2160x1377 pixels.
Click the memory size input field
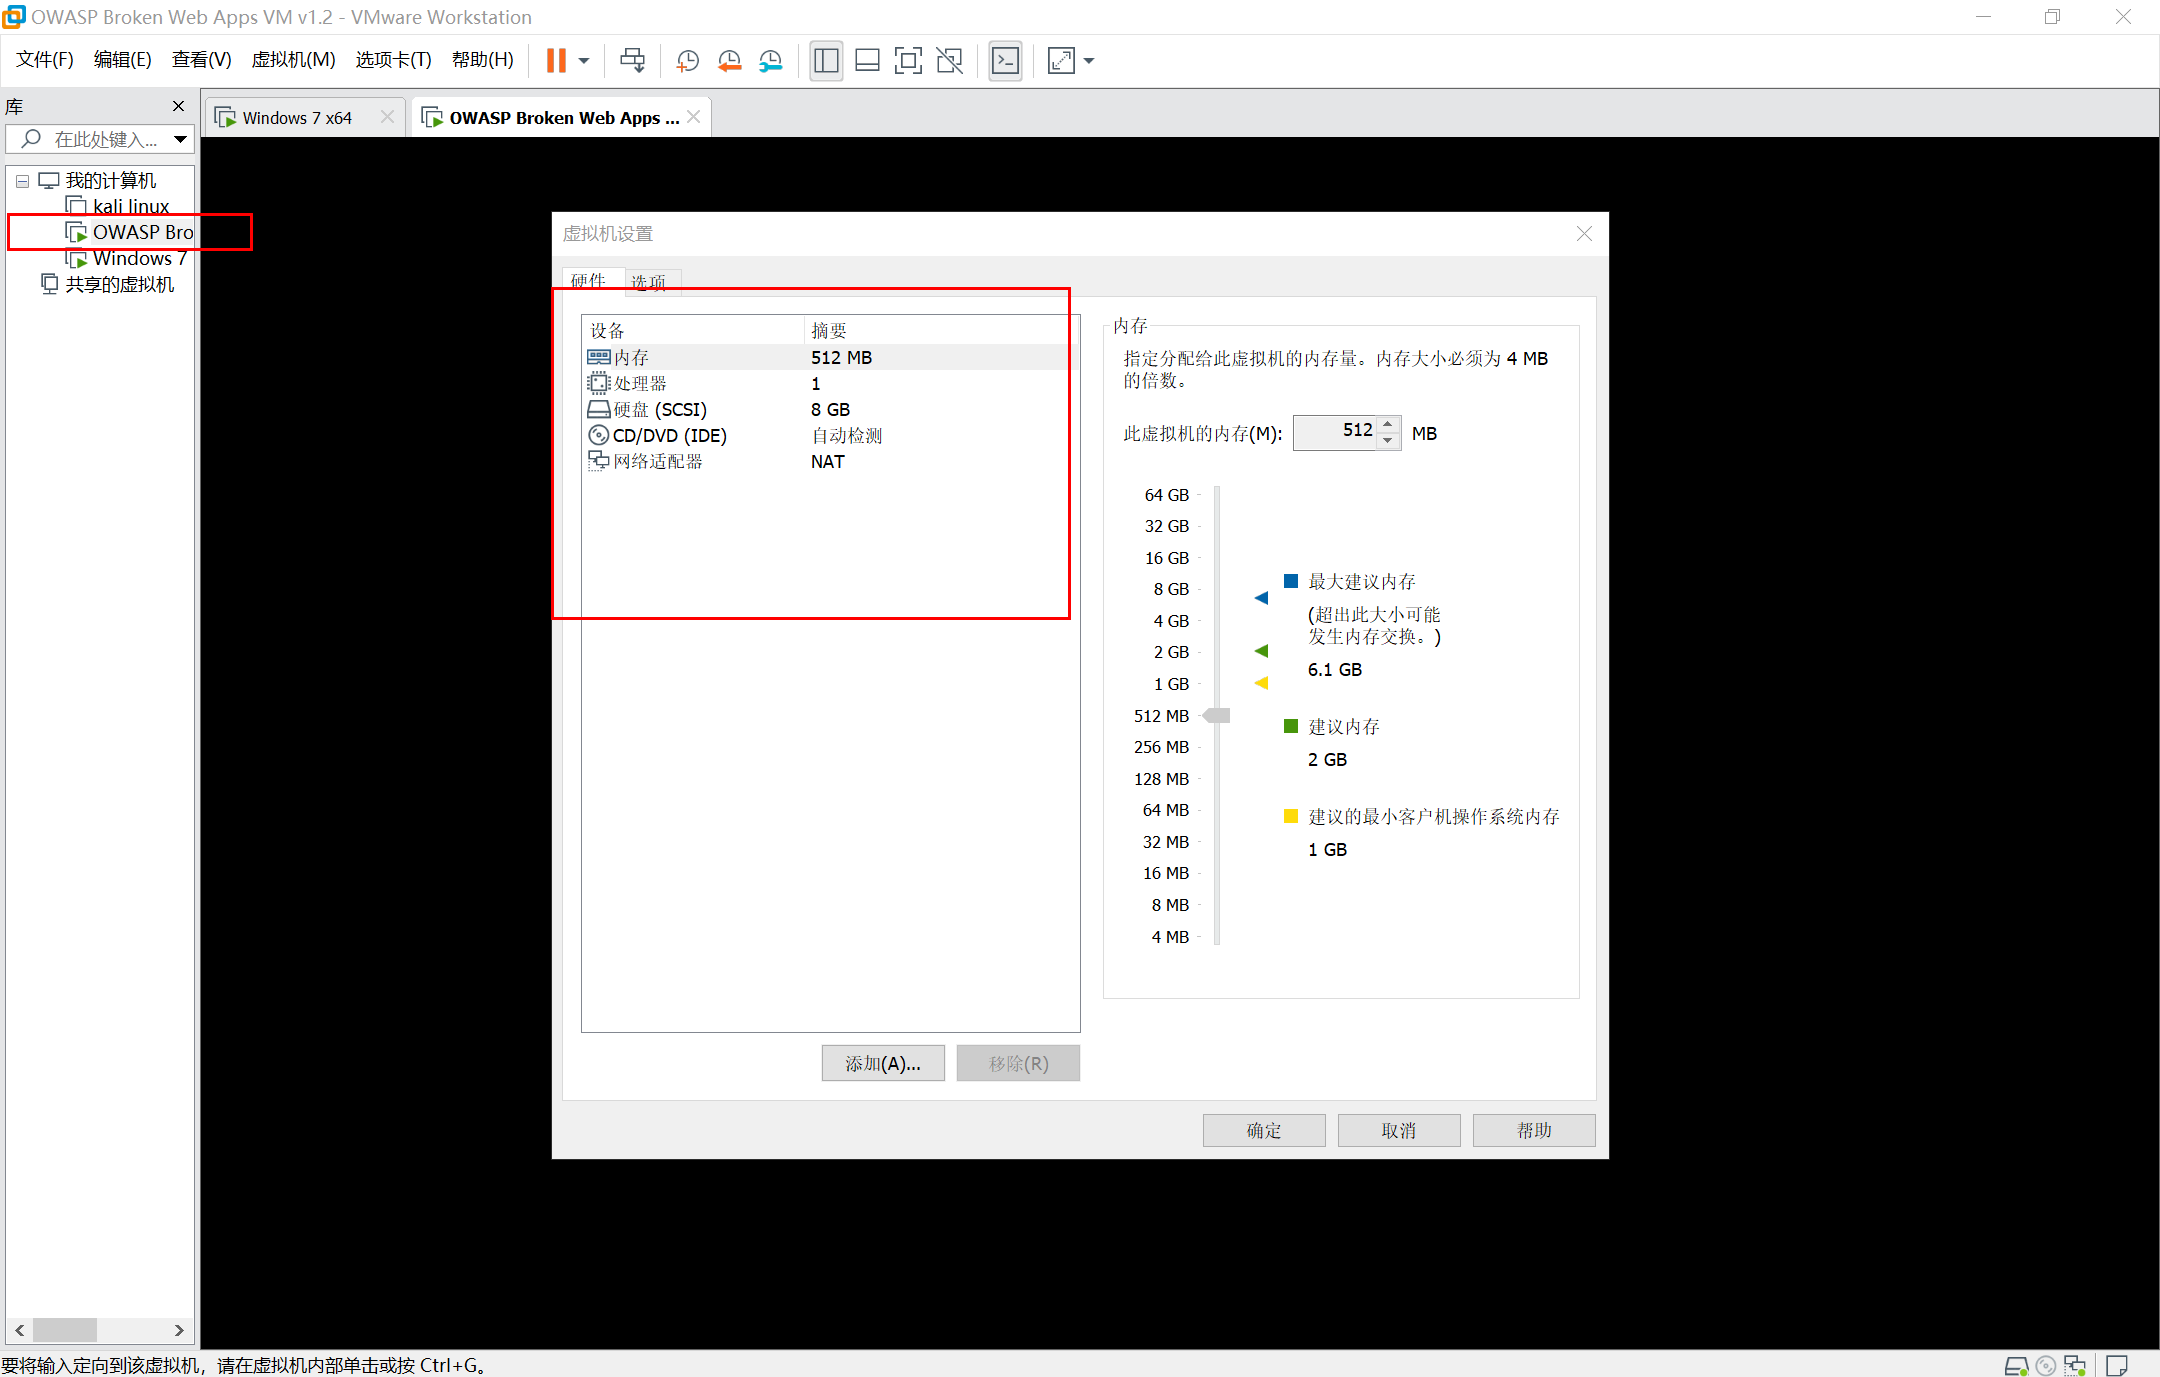(1336, 432)
